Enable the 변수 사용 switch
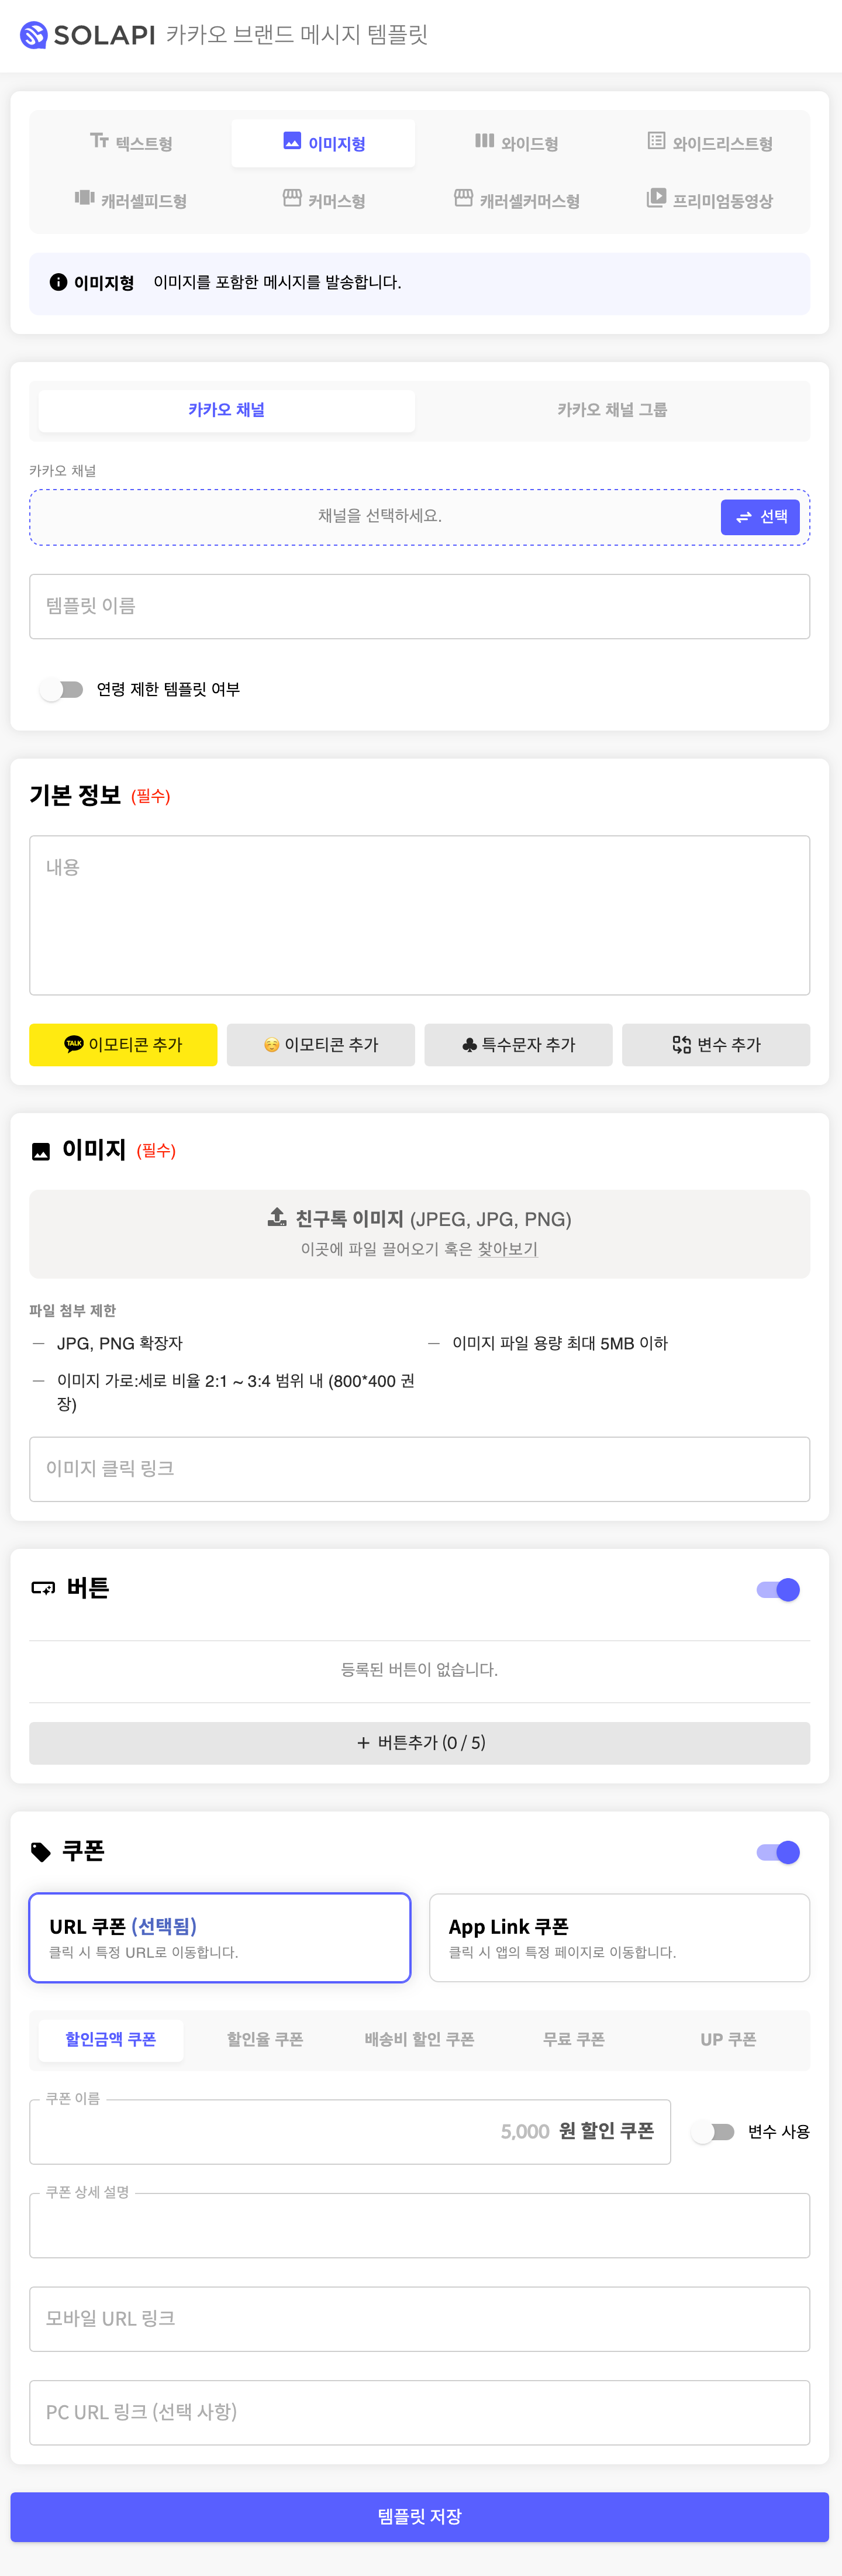 (x=713, y=2131)
